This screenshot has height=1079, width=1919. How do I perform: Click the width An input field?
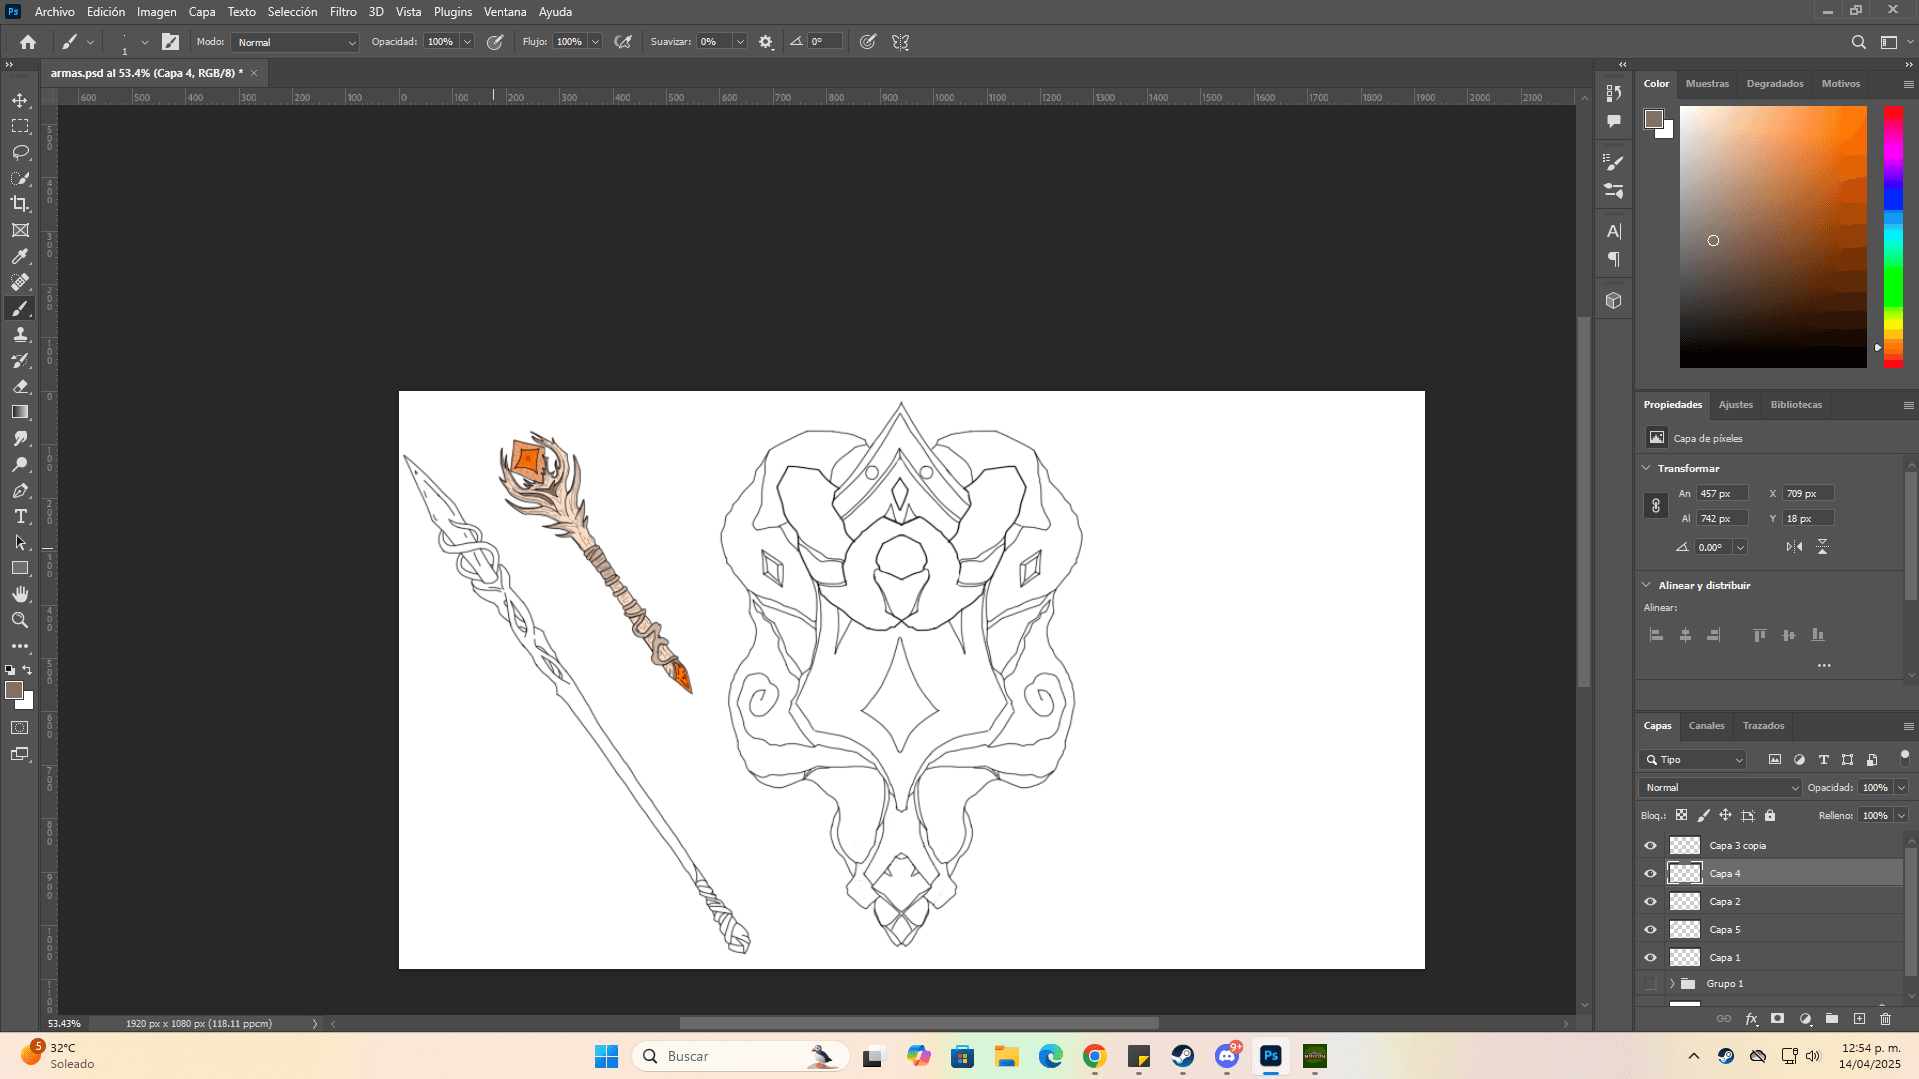pyautogui.click(x=1722, y=494)
